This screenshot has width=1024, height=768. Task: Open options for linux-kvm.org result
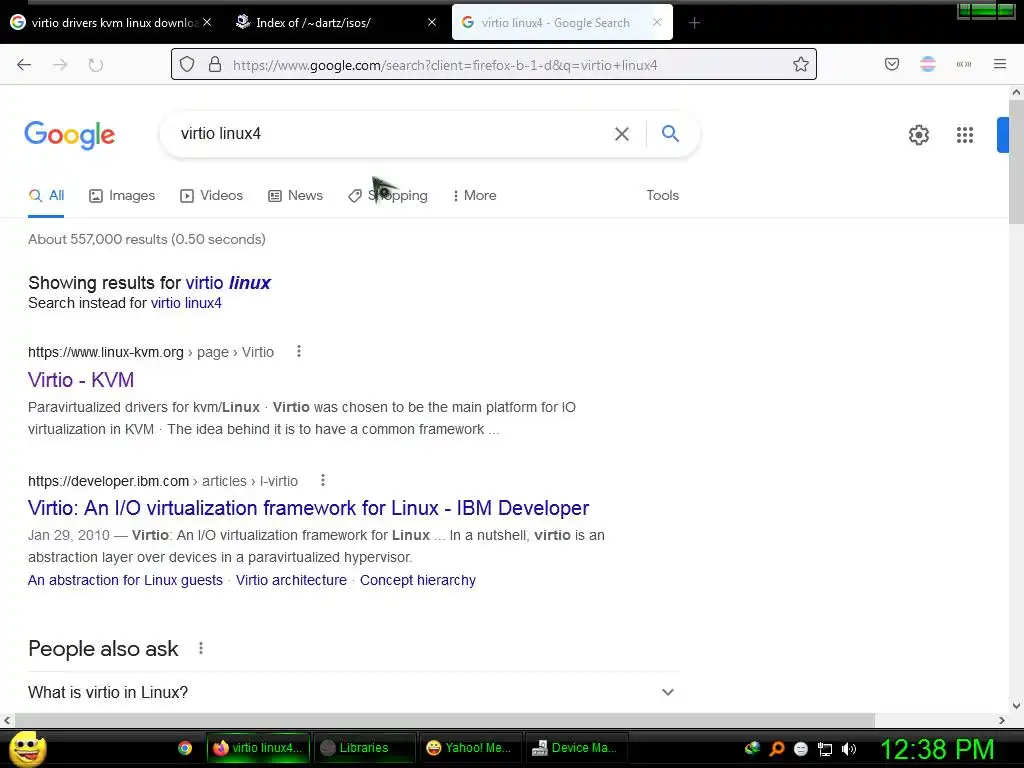click(299, 351)
